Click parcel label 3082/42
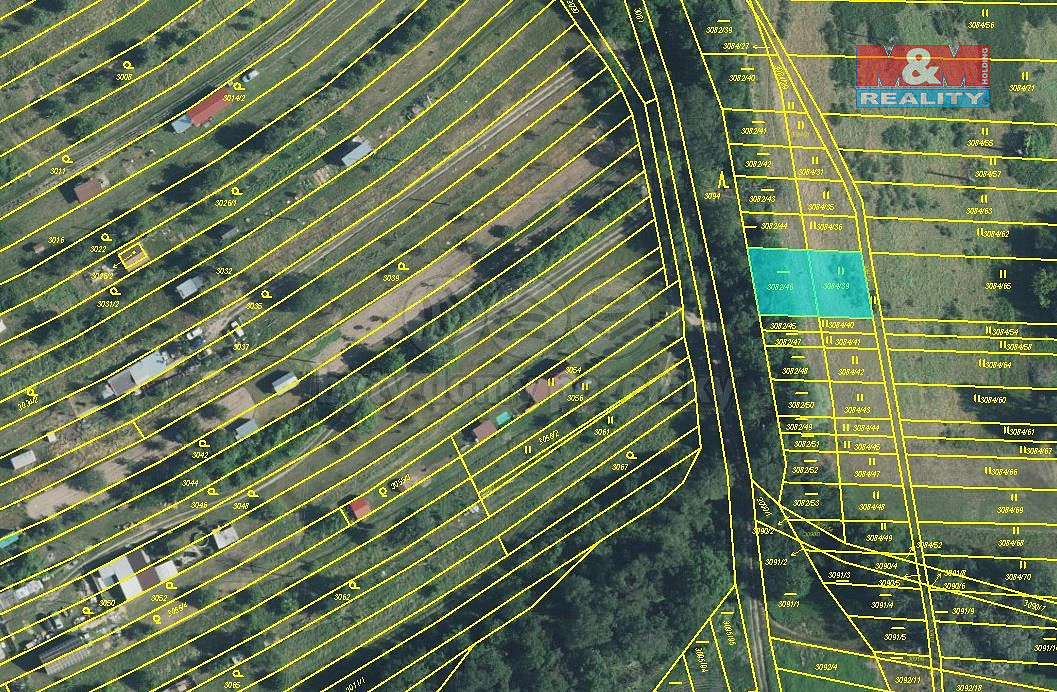This screenshot has height=692, width=1057. (x=758, y=164)
